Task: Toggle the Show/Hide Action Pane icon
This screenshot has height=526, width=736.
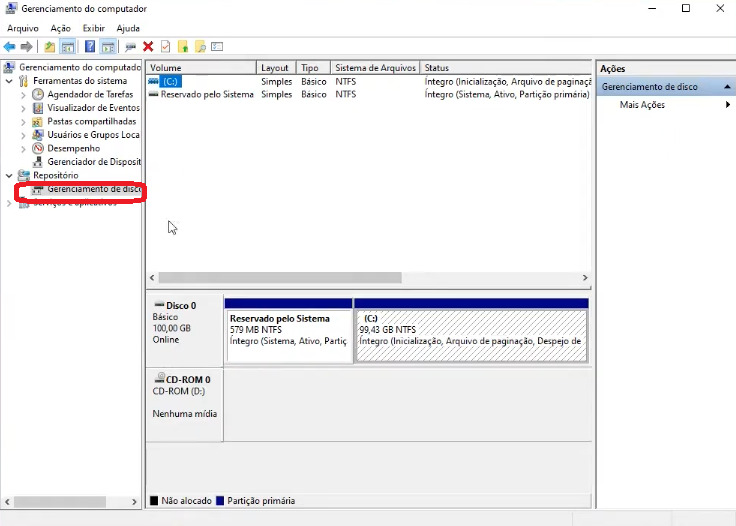Action: click(x=107, y=46)
